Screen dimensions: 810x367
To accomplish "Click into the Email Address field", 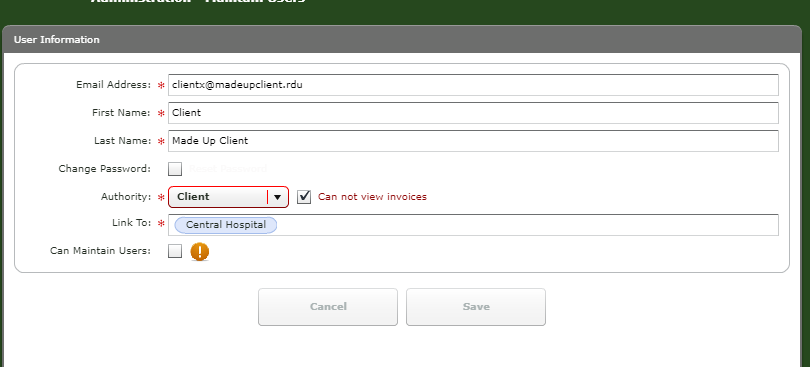I will click(x=473, y=85).
